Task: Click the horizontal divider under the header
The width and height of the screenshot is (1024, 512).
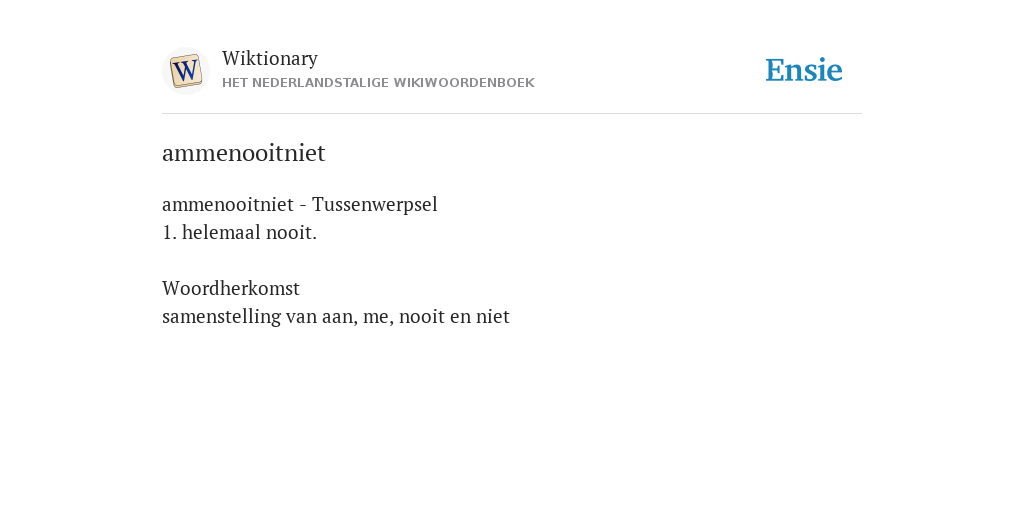Action: tap(512, 114)
